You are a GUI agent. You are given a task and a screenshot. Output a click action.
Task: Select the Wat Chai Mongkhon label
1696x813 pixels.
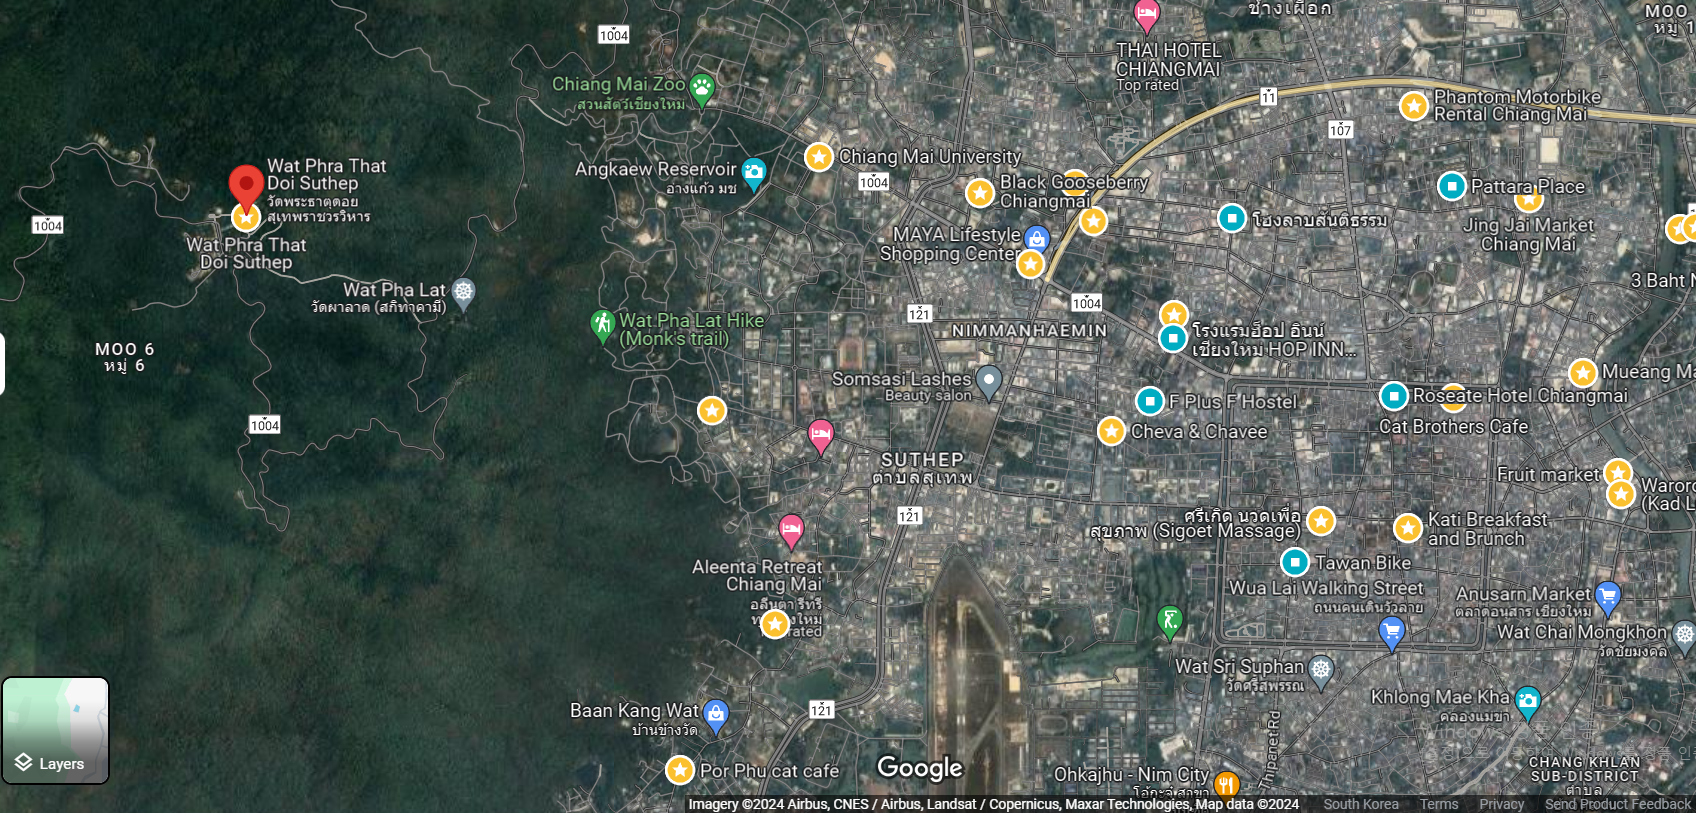[1582, 632]
